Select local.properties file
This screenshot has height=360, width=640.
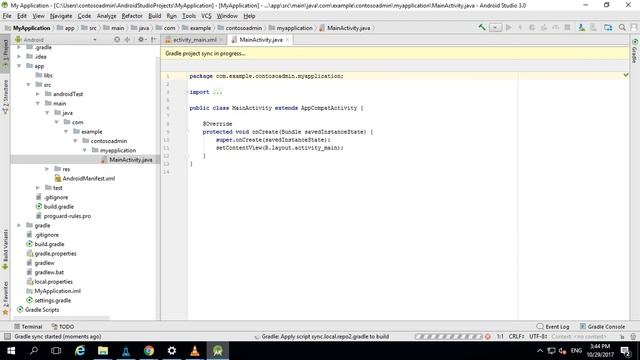coord(53,282)
